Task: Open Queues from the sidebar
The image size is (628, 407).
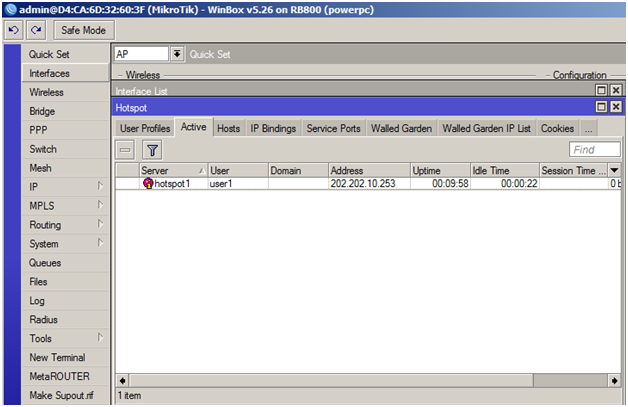Action: [65, 263]
